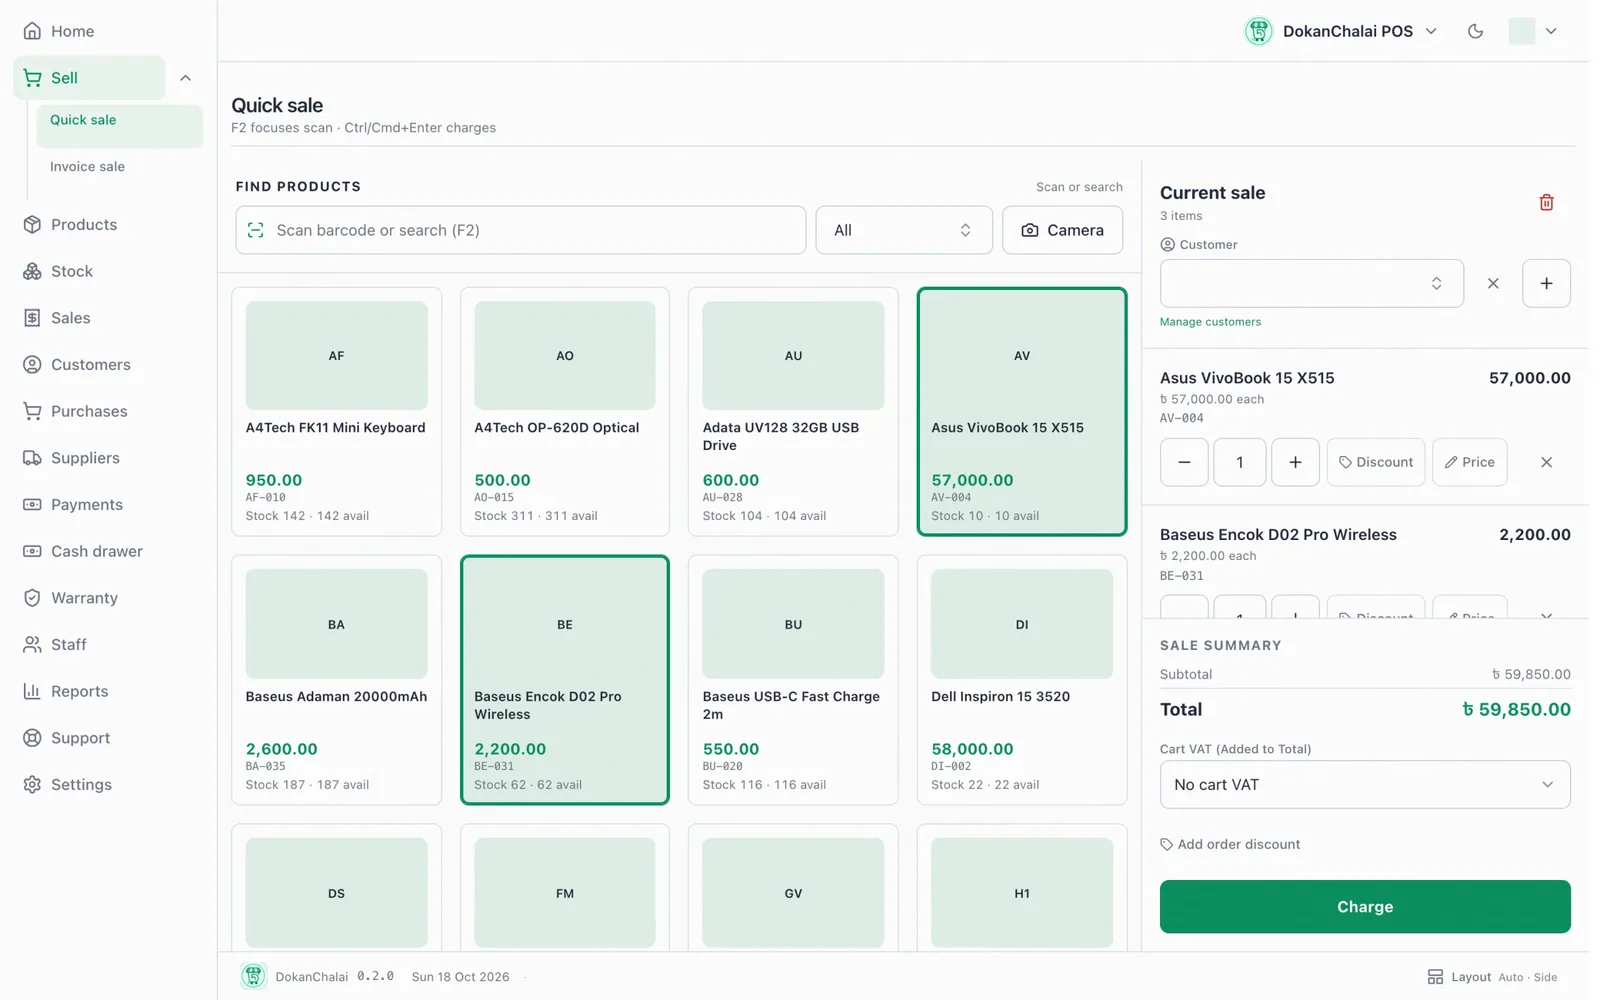This screenshot has width=1600, height=1000.
Task: Click the Cash drawer icon
Action: point(32,551)
